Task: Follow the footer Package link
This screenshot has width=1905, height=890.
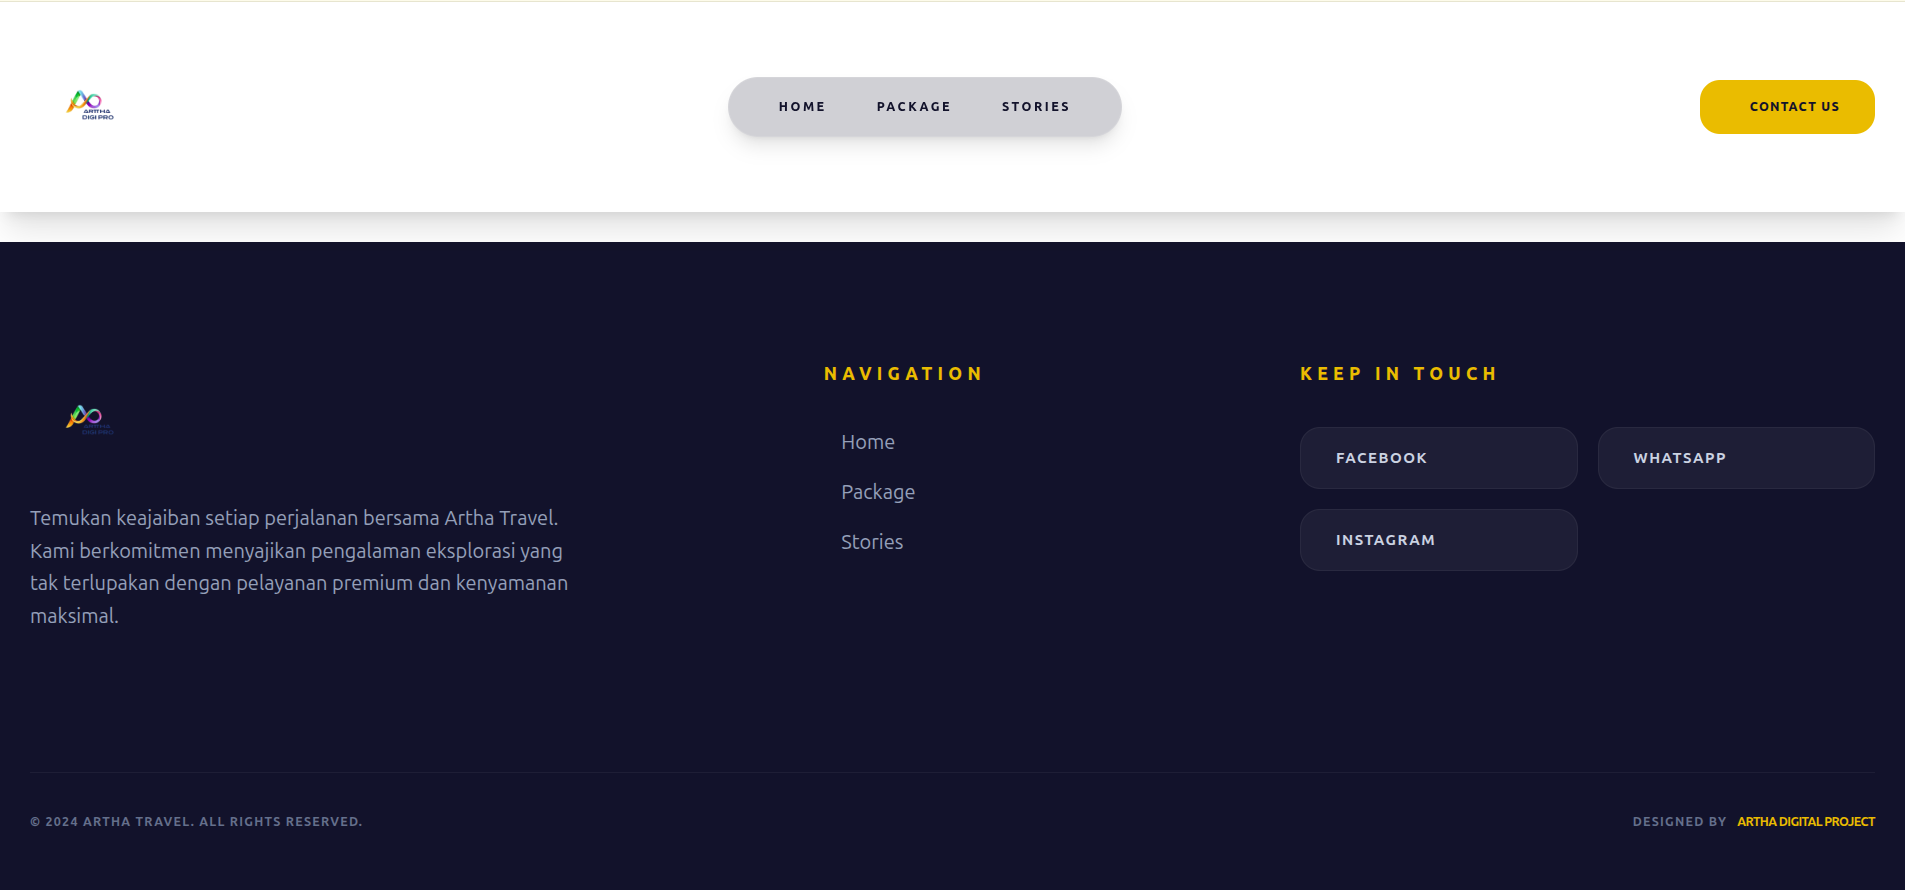Action: (x=877, y=492)
